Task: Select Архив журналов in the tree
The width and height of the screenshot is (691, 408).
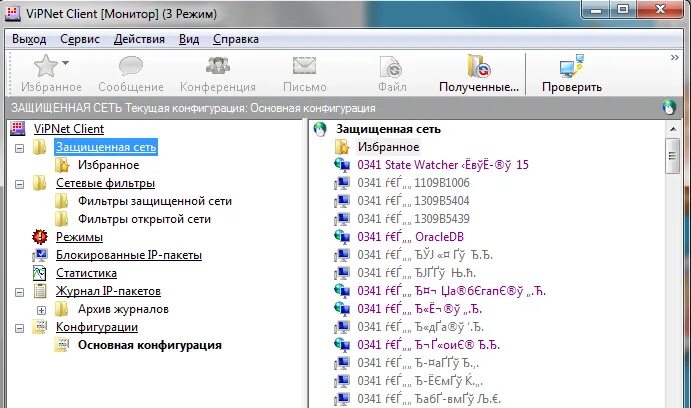Action: [x=123, y=309]
